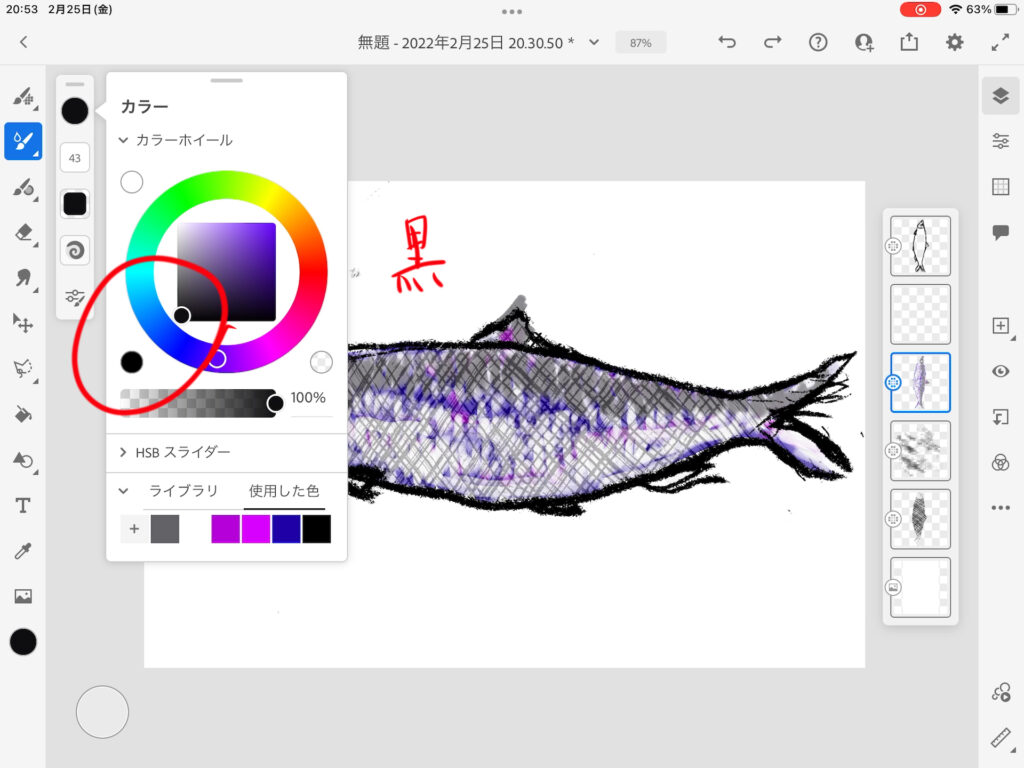Toggle the Layer Properties panel
The image size is (1024, 768).
(x=1000, y=141)
